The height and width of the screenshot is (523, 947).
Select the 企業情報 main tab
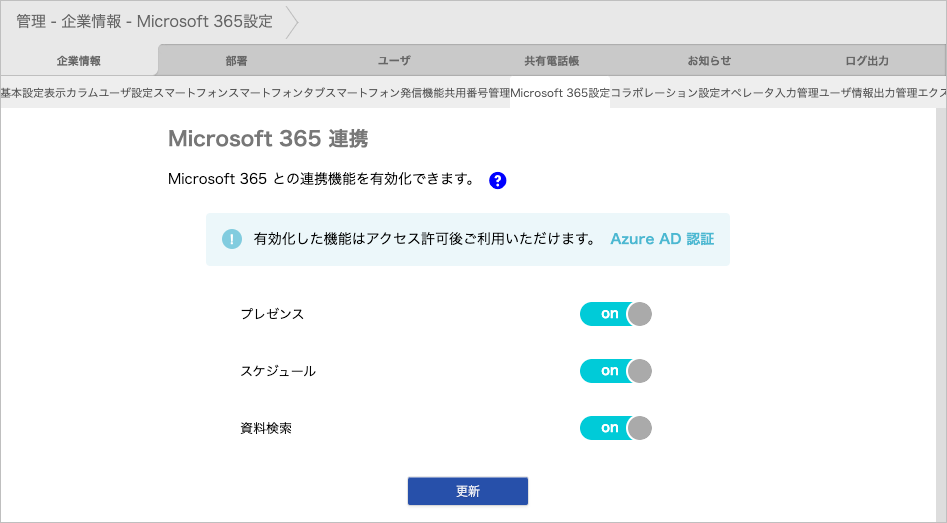[79, 60]
